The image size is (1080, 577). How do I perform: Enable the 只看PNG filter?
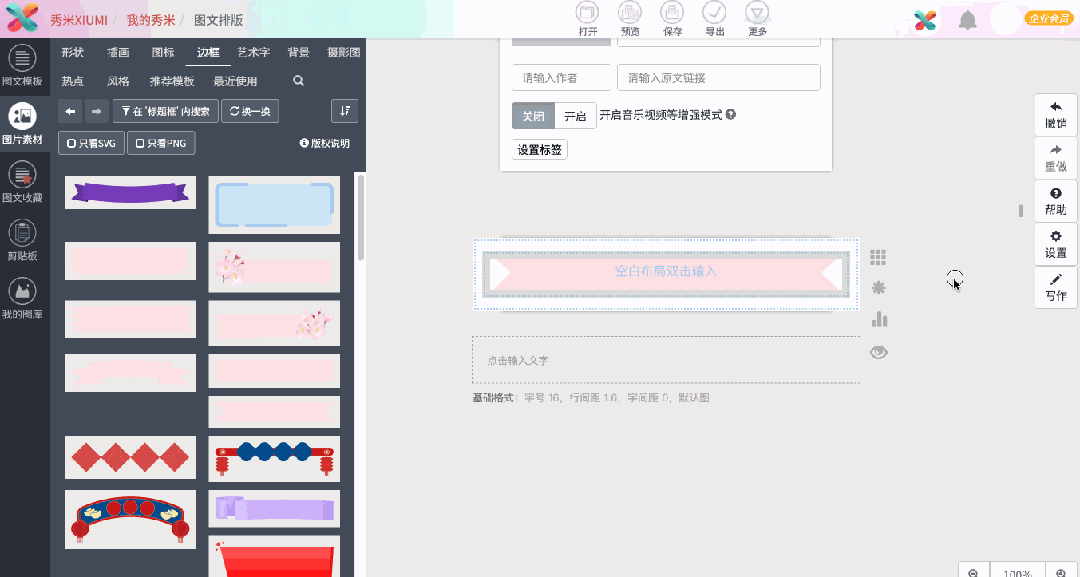coord(161,143)
